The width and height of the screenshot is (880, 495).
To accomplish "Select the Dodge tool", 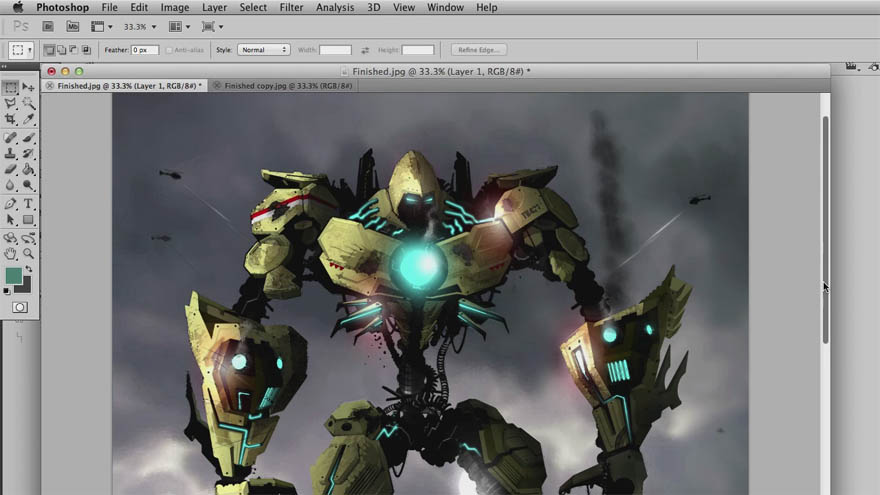I will 28,185.
